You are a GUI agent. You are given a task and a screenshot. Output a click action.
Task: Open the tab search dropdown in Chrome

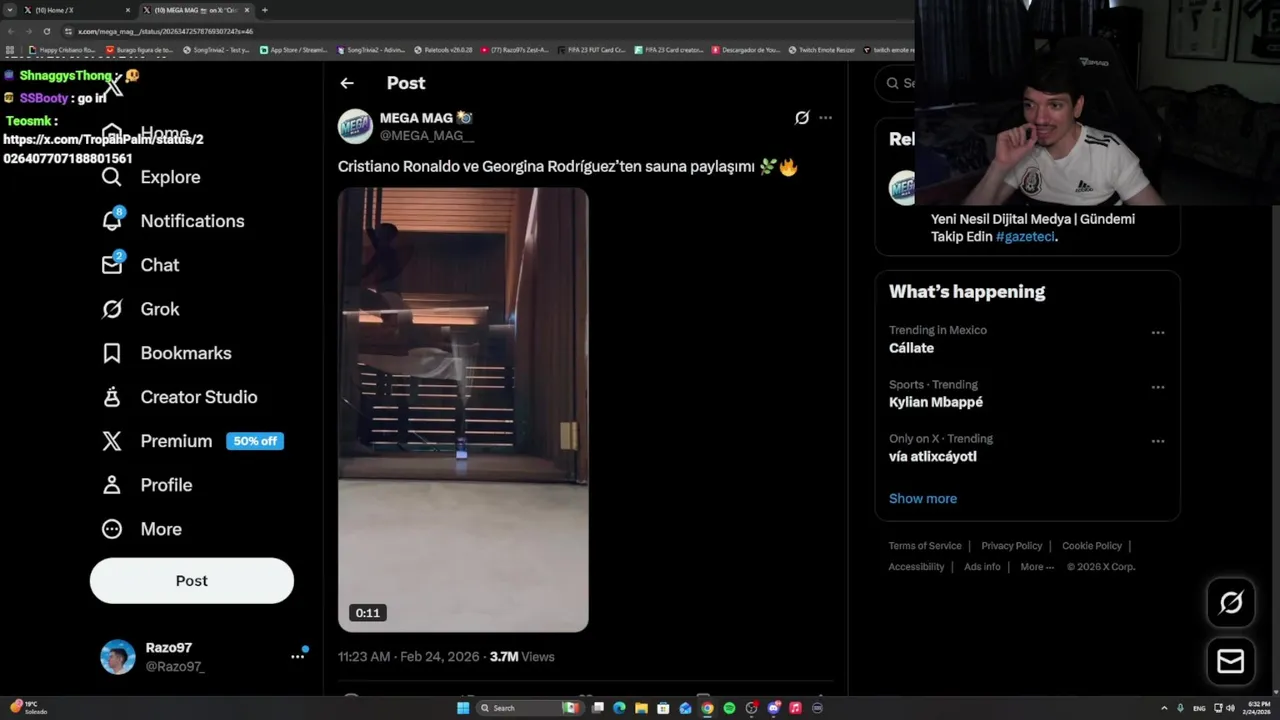(10, 10)
